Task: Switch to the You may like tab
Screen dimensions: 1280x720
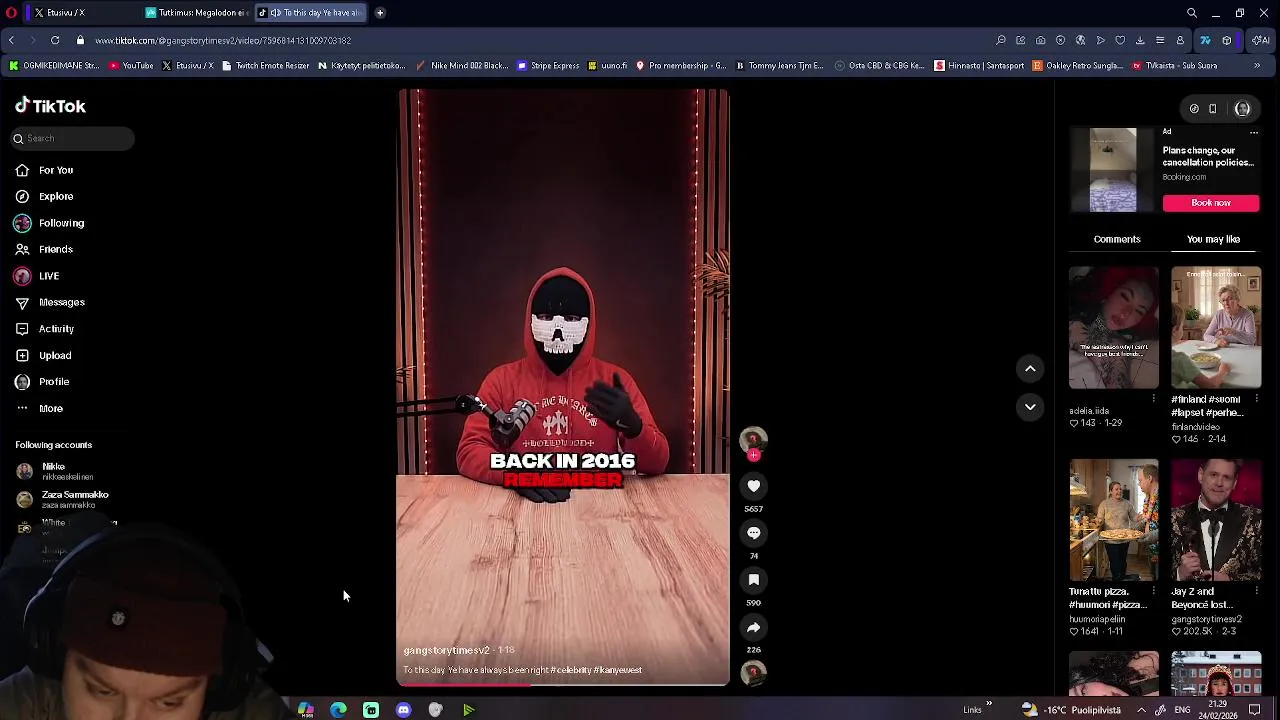Action: 1213,239
